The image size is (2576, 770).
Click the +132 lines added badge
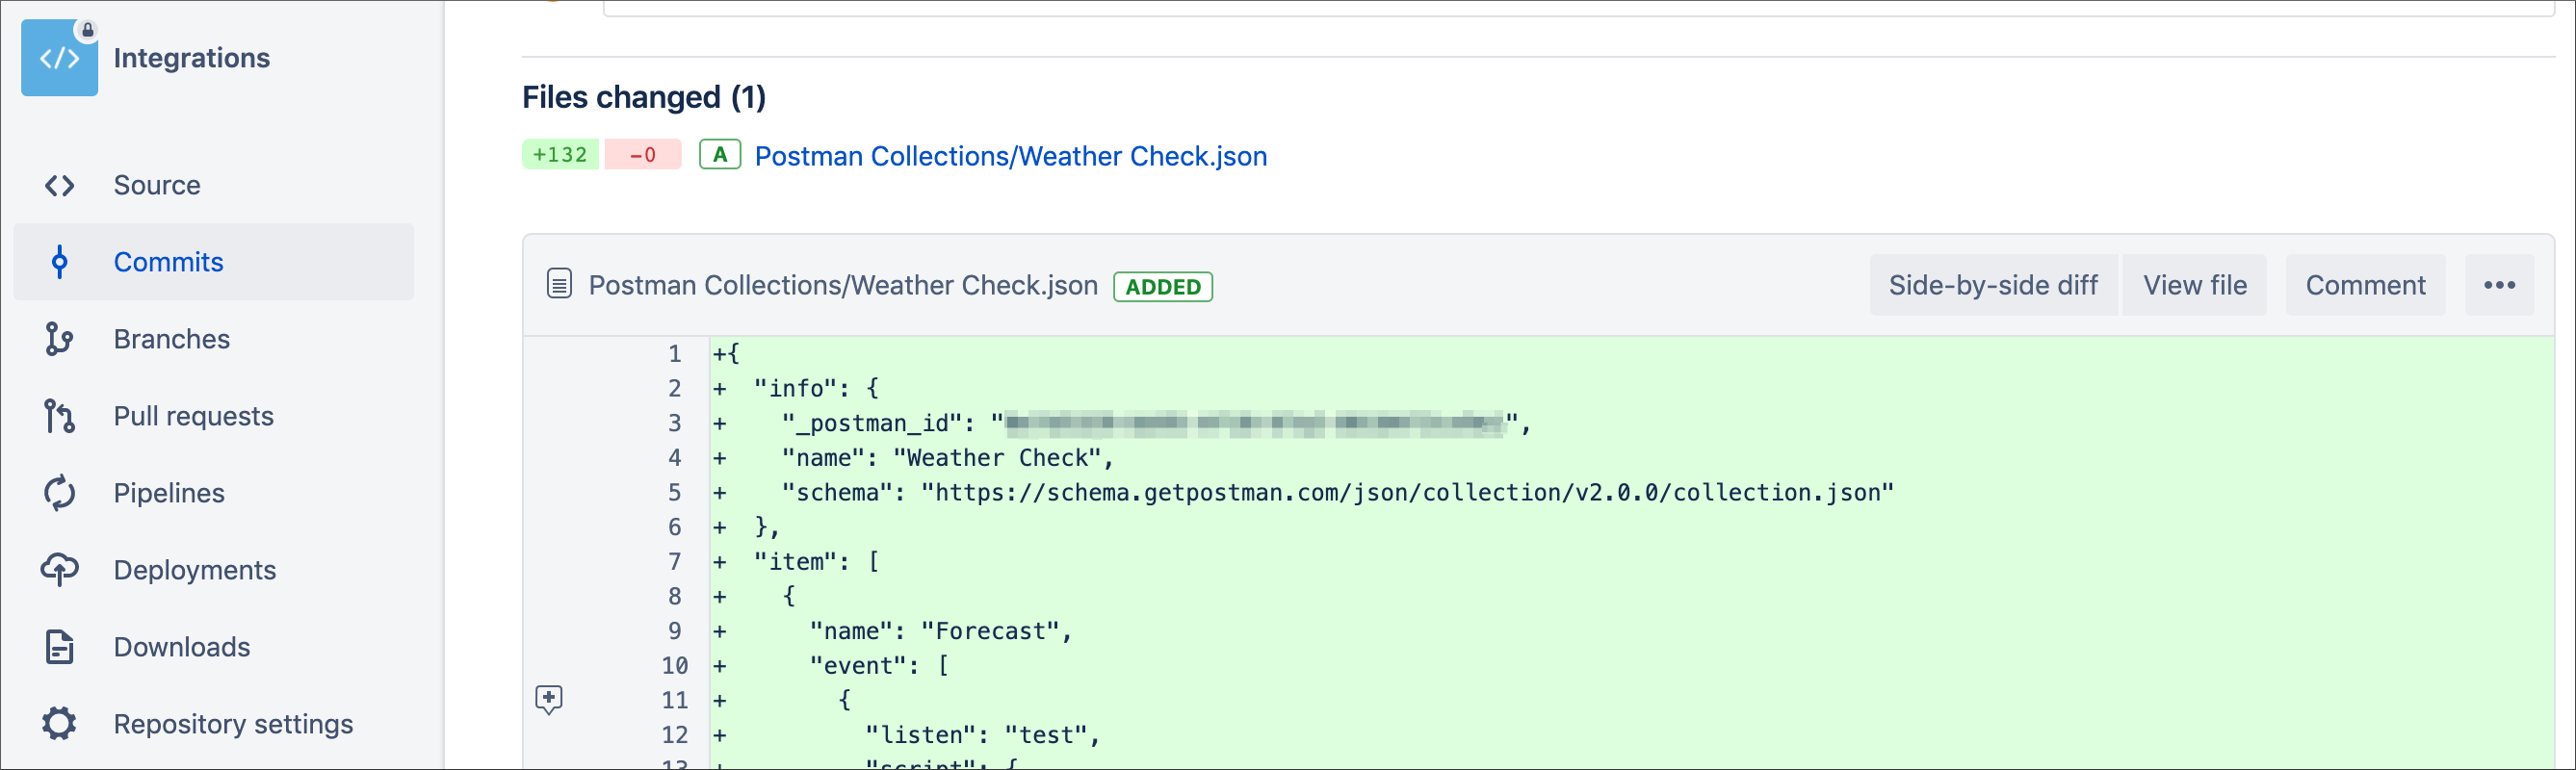tap(560, 155)
